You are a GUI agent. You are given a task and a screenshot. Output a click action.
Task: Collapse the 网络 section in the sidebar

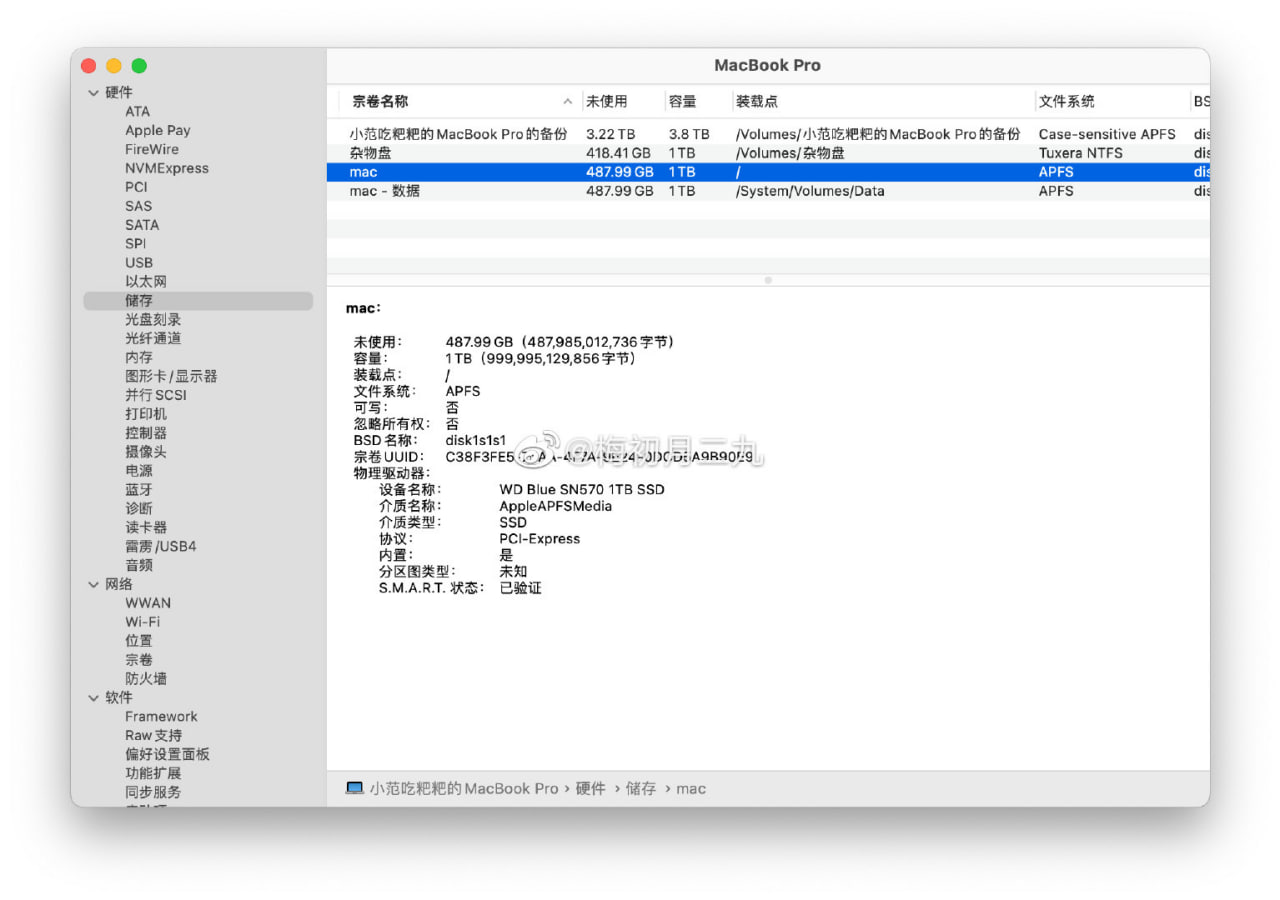tap(94, 585)
